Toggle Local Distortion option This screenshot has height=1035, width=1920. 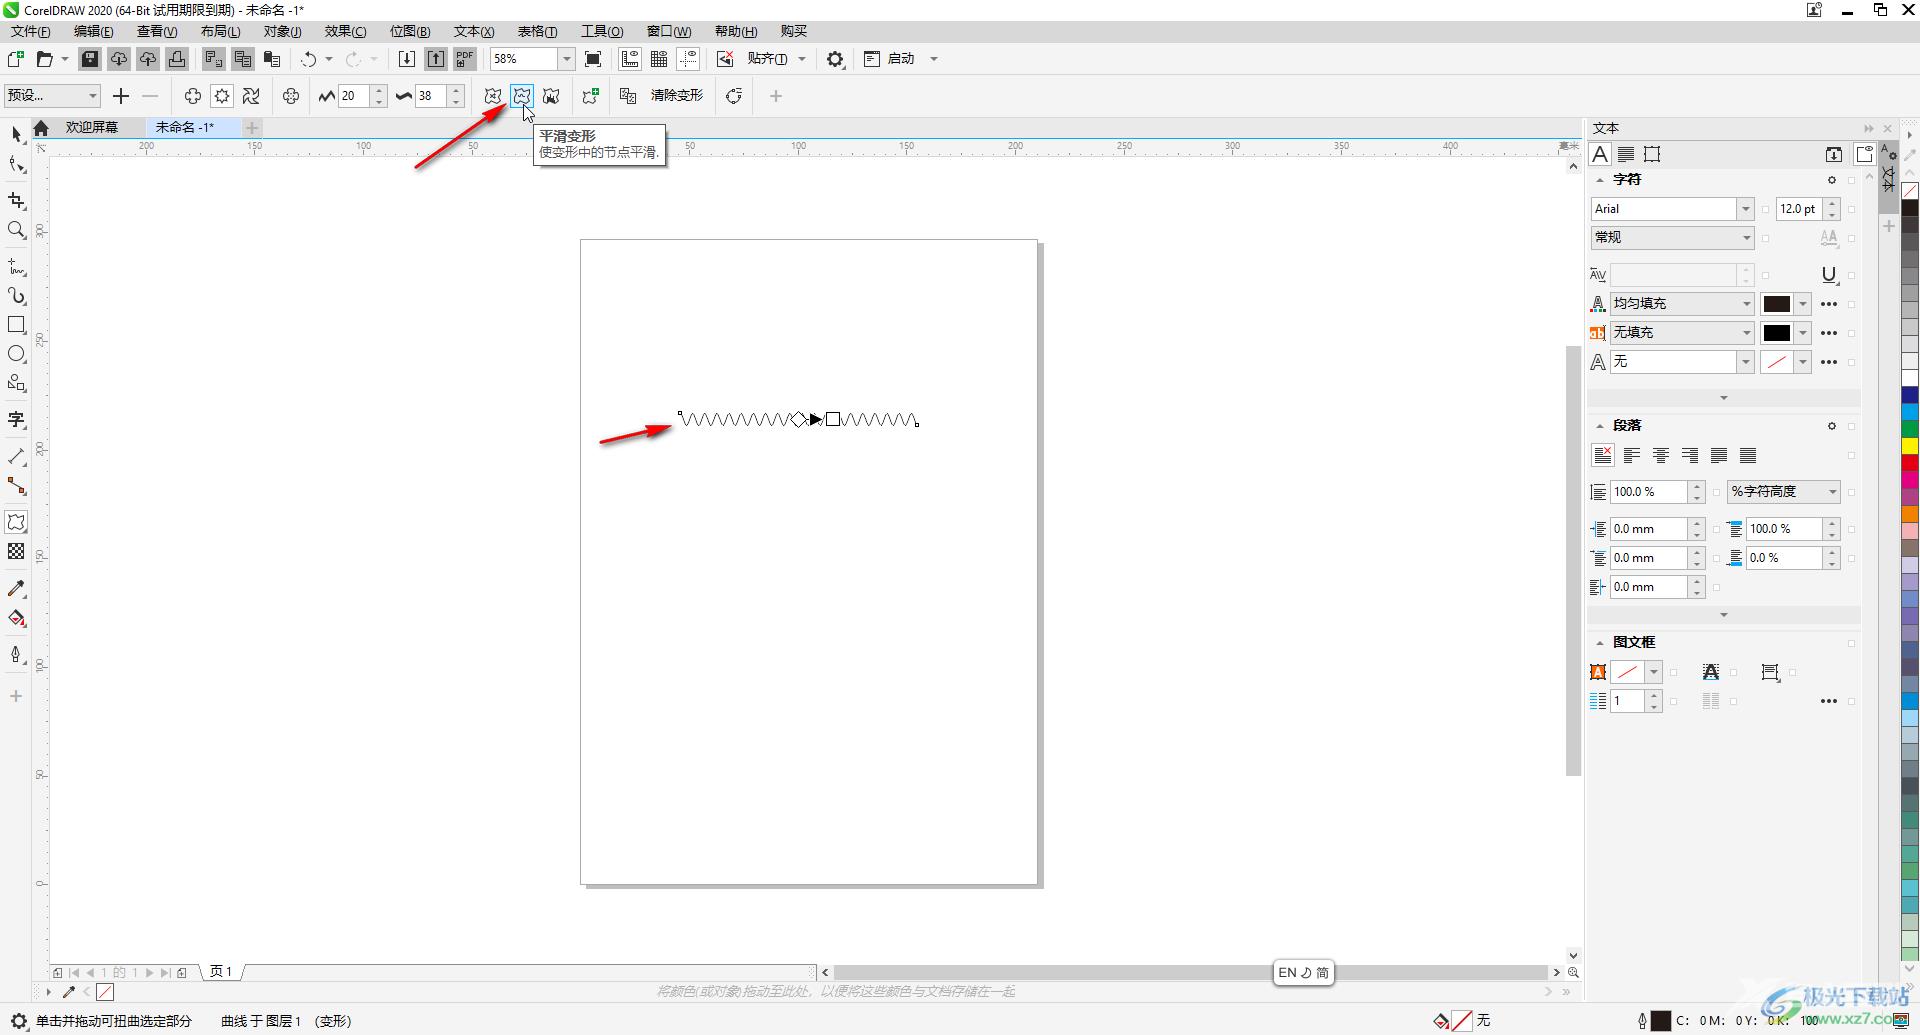pos(551,96)
